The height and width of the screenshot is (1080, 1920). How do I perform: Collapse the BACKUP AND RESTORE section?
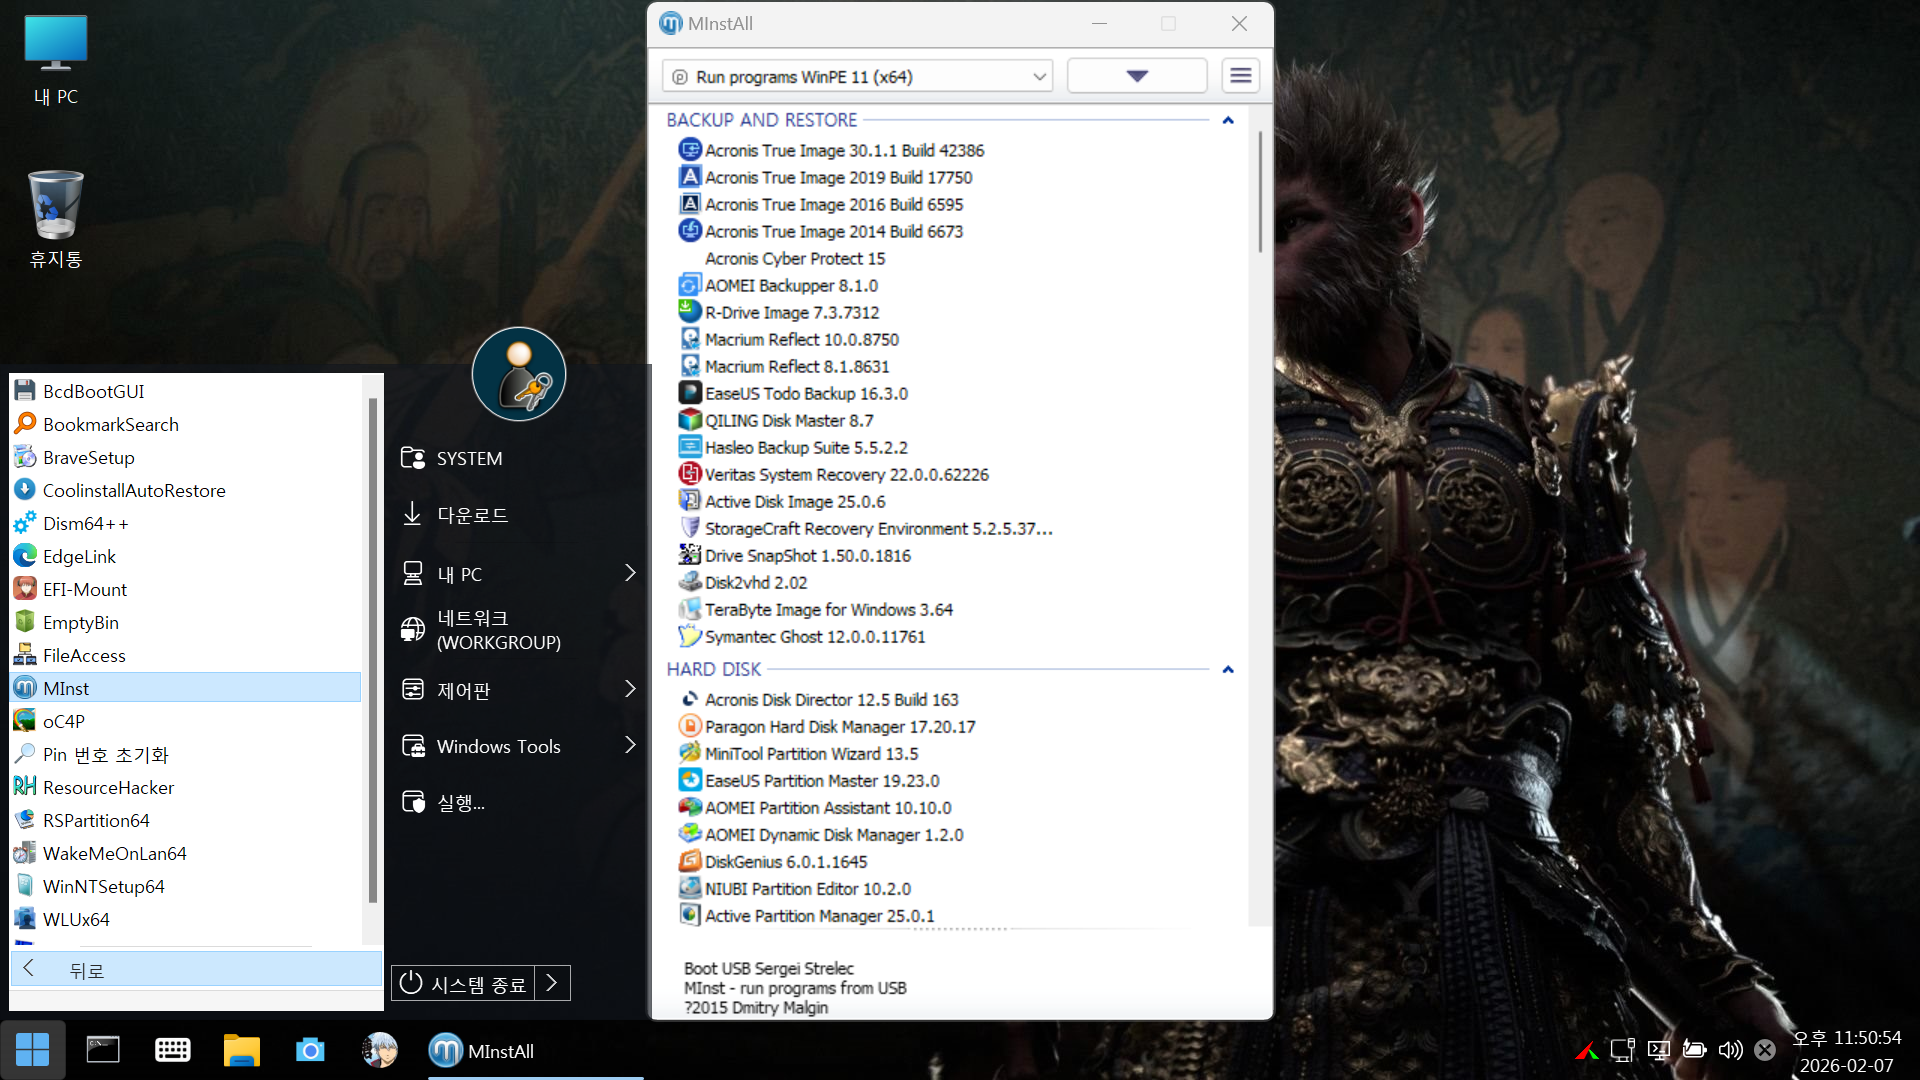coord(1228,120)
